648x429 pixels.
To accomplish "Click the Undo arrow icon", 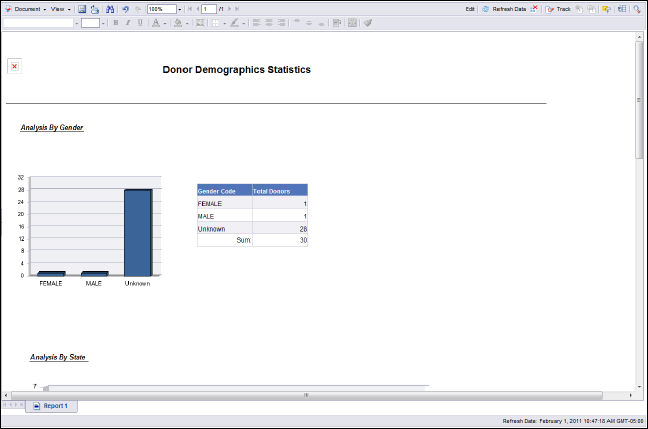I will point(125,8).
